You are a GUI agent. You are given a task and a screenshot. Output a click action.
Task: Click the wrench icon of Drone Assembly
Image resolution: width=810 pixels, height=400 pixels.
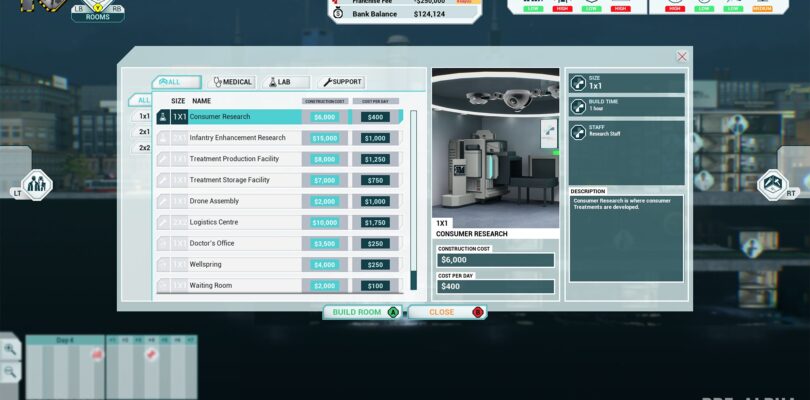click(x=163, y=202)
